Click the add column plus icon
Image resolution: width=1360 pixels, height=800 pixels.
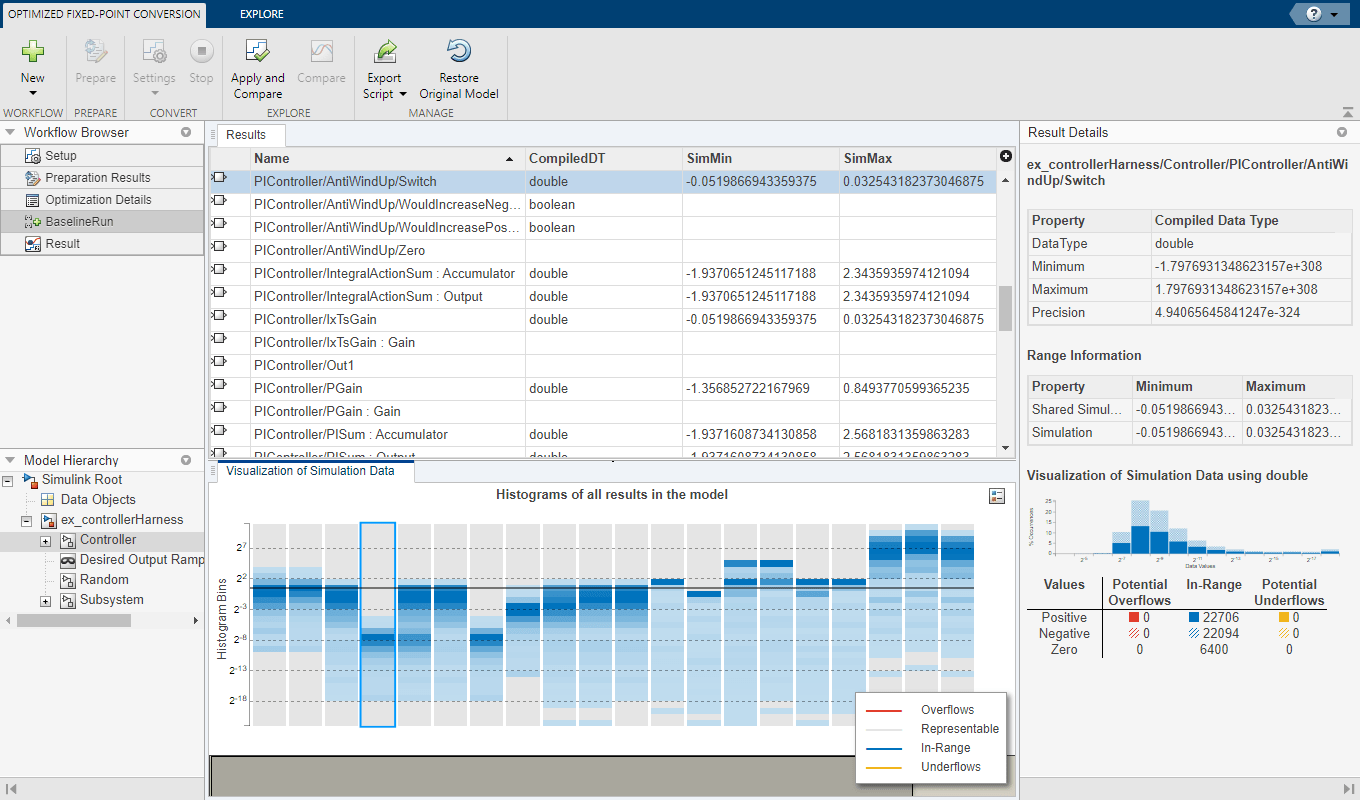tap(1005, 156)
